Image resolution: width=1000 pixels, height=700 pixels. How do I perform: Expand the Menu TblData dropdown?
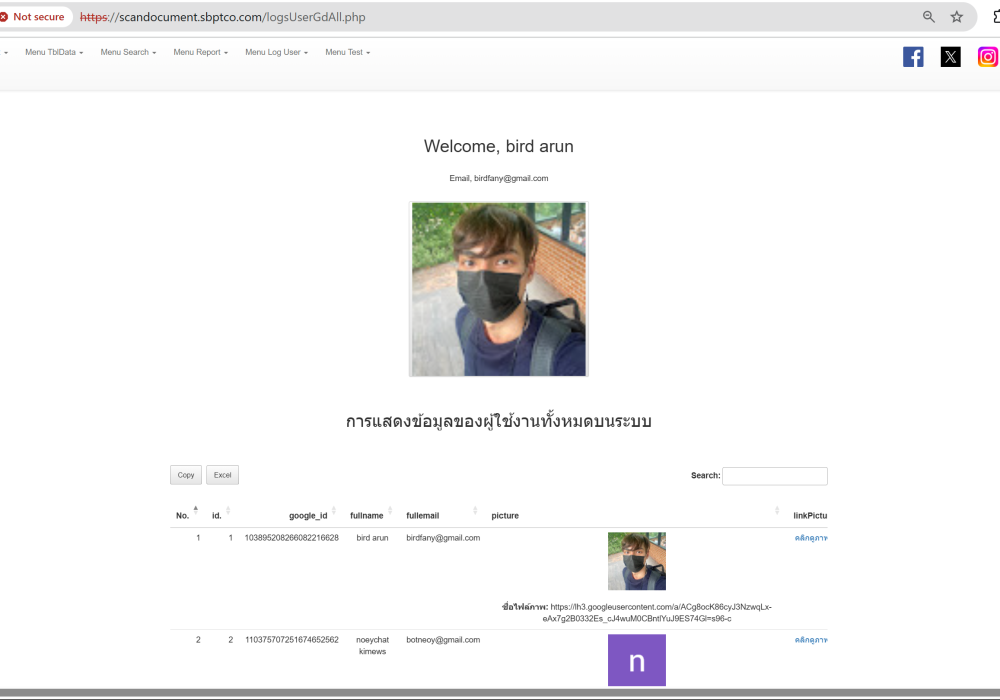[x=54, y=52]
